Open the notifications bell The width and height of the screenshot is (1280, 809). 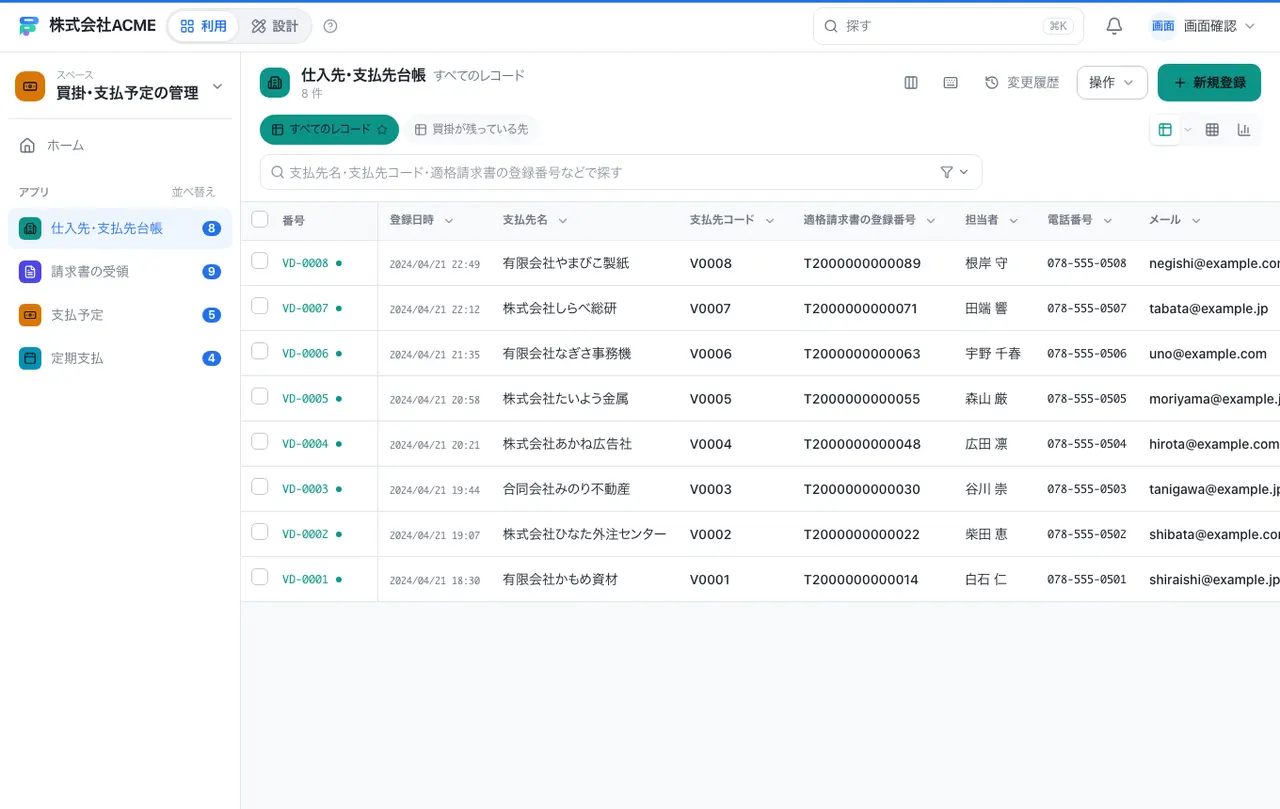[1114, 26]
